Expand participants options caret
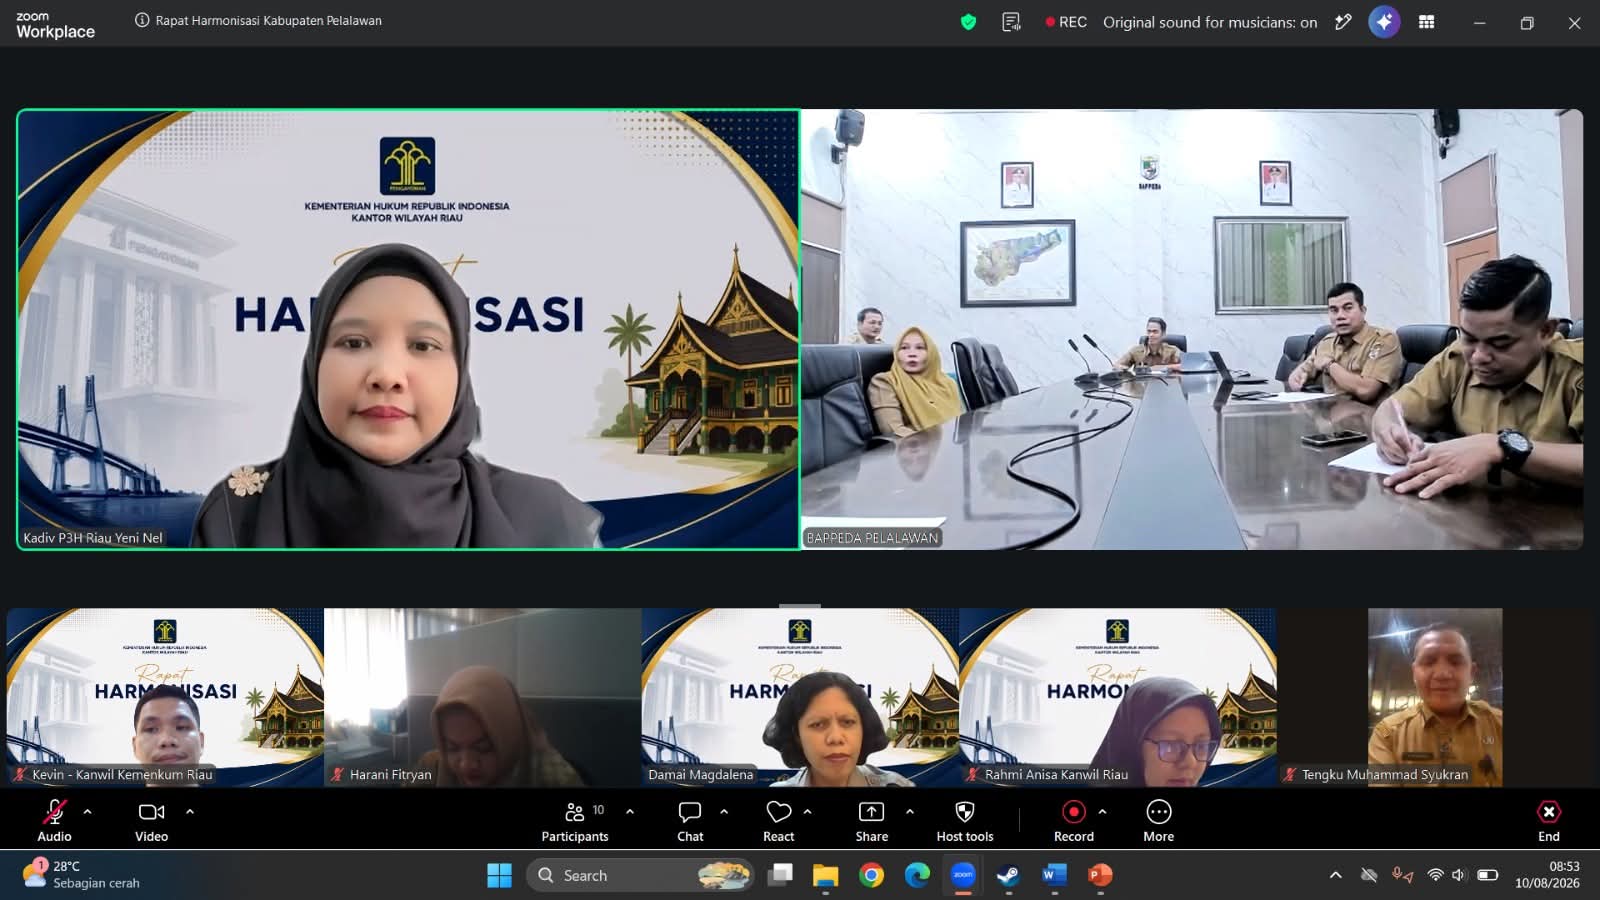This screenshot has height=900, width=1600. 630,812
